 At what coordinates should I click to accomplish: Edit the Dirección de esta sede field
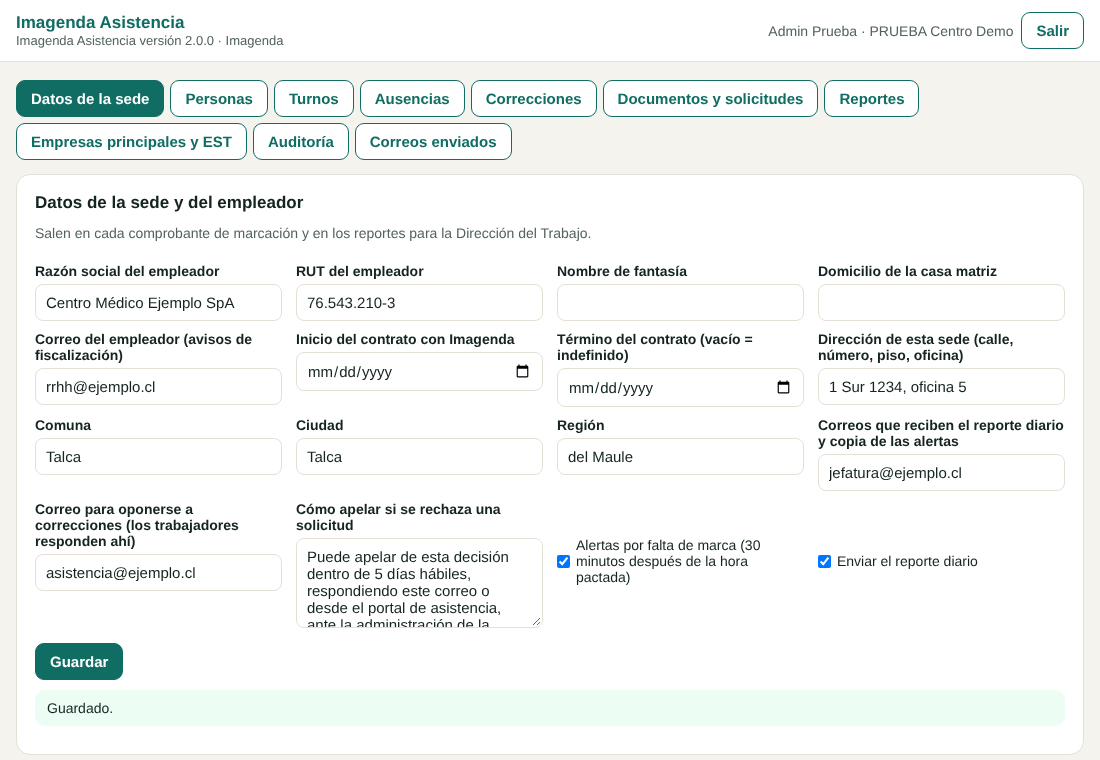941,387
